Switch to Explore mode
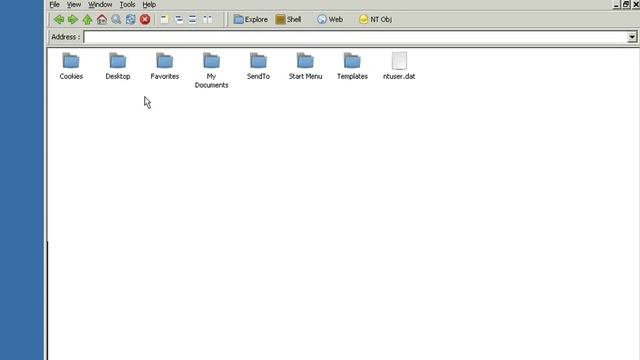The width and height of the screenshot is (640, 360). coord(251,19)
